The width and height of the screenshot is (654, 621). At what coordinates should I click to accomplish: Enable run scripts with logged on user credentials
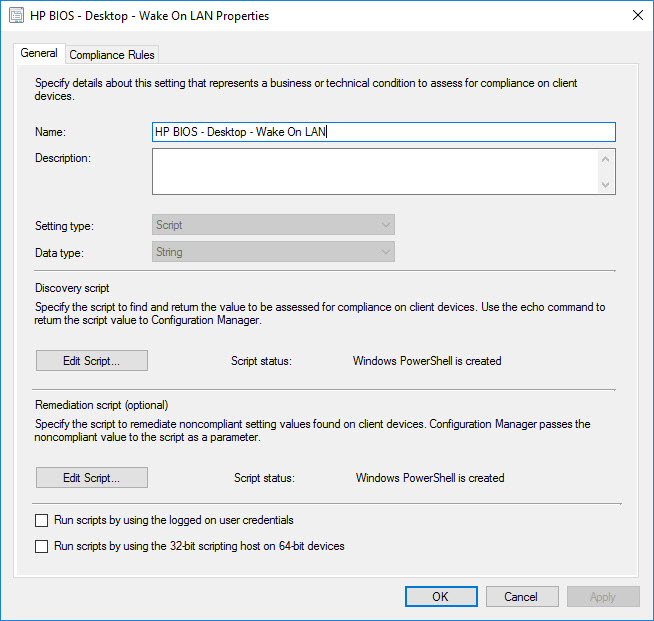41,520
